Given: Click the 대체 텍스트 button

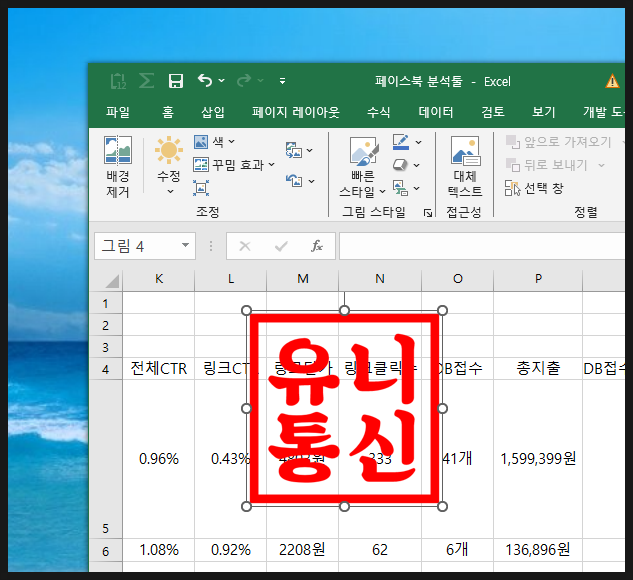Looking at the screenshot, I should (465, 167).
